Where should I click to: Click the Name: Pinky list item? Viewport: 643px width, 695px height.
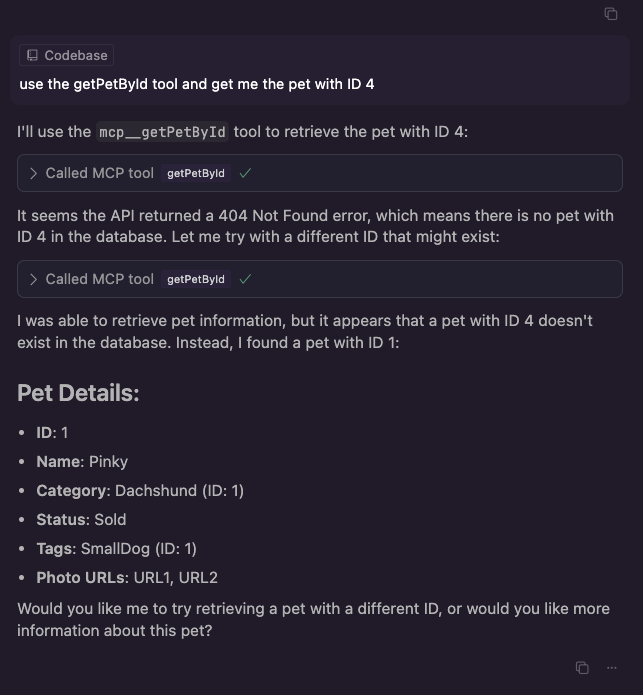click(82, 461)
